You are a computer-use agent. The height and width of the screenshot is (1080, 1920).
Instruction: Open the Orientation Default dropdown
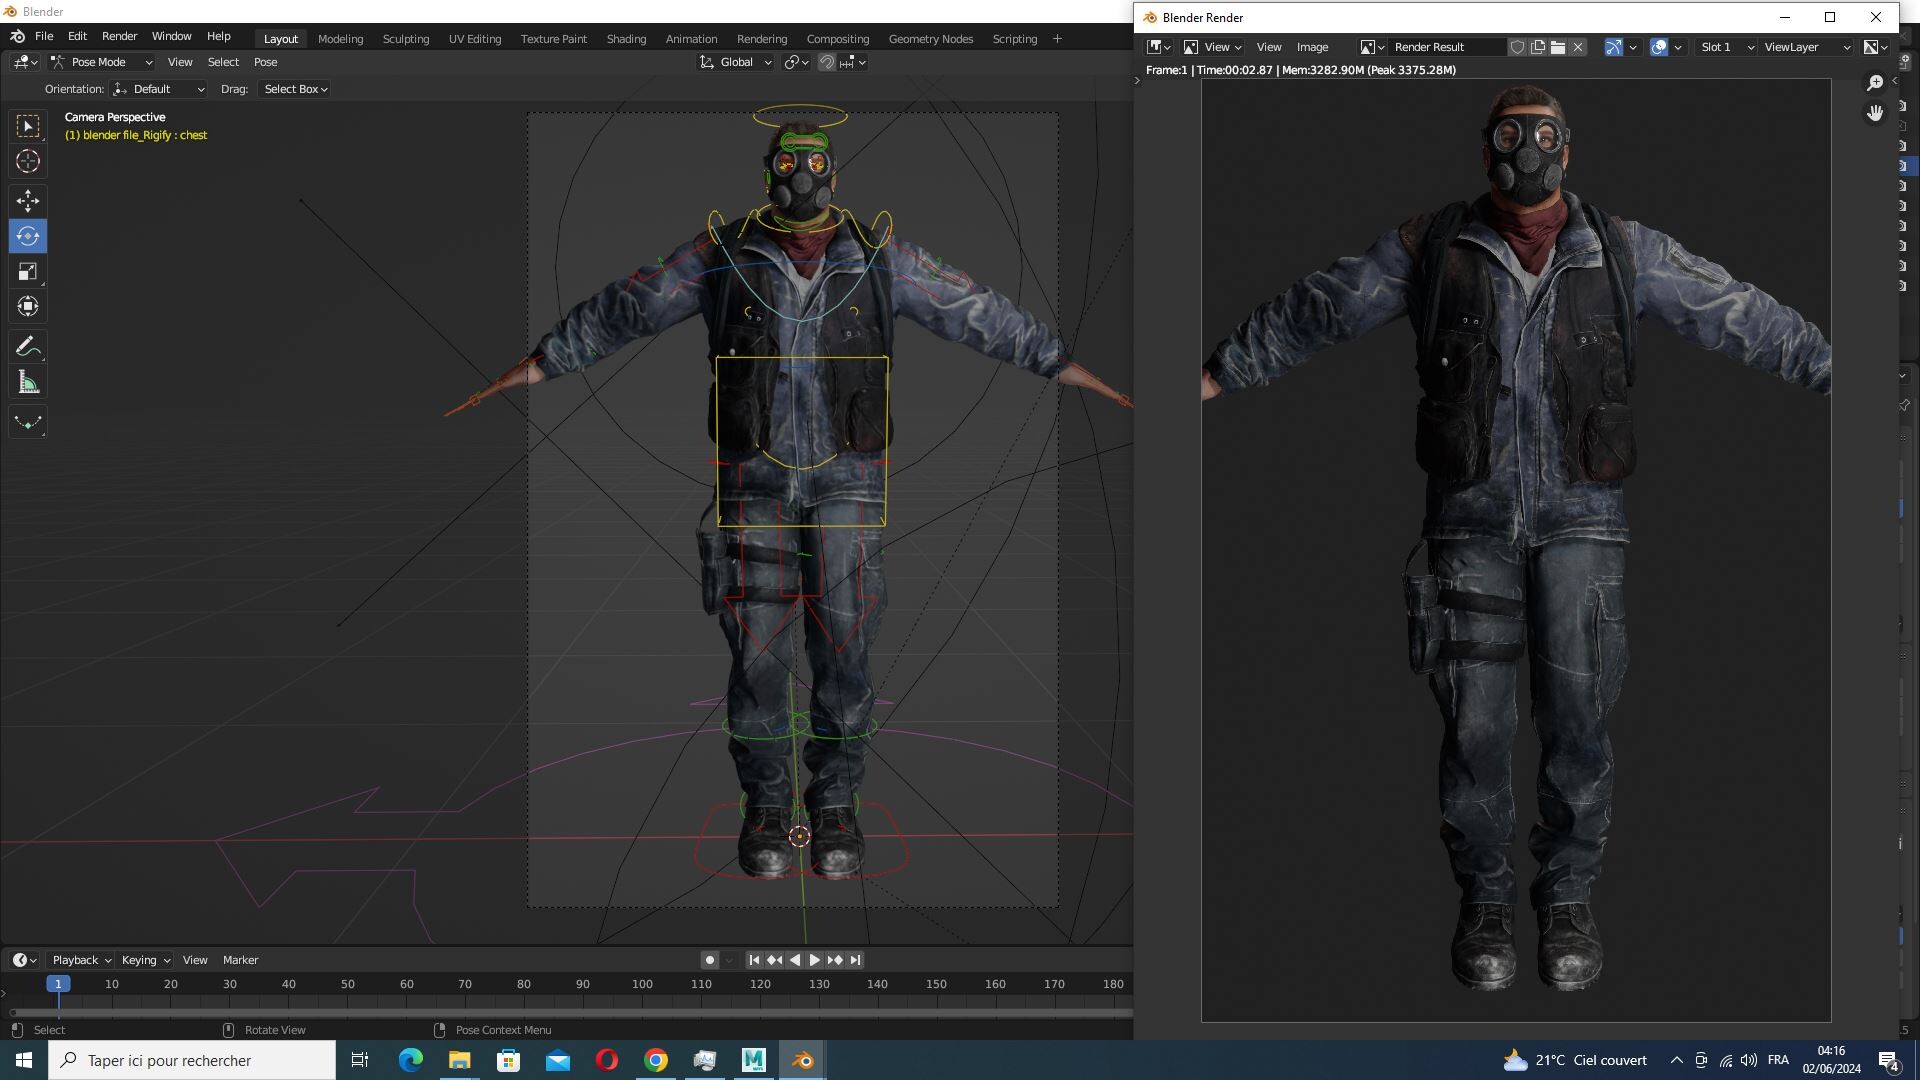160,89
